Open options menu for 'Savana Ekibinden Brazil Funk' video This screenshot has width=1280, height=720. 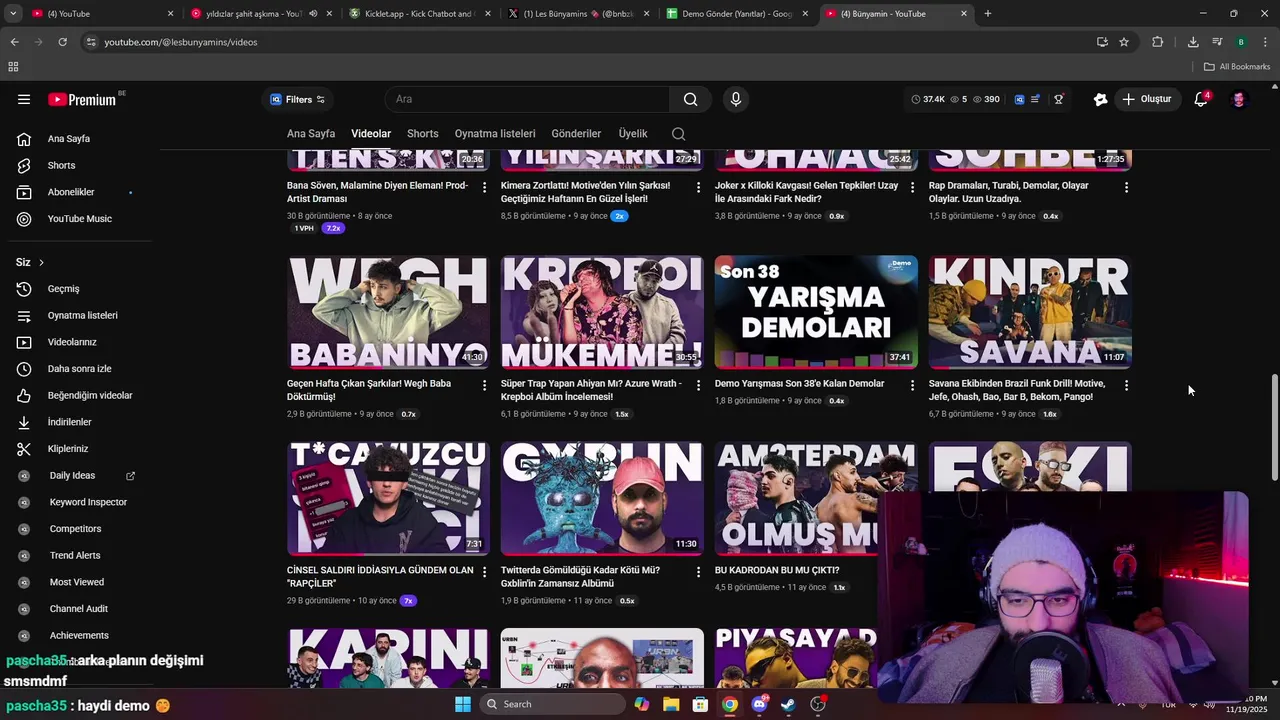click(x=1126, y=385)
